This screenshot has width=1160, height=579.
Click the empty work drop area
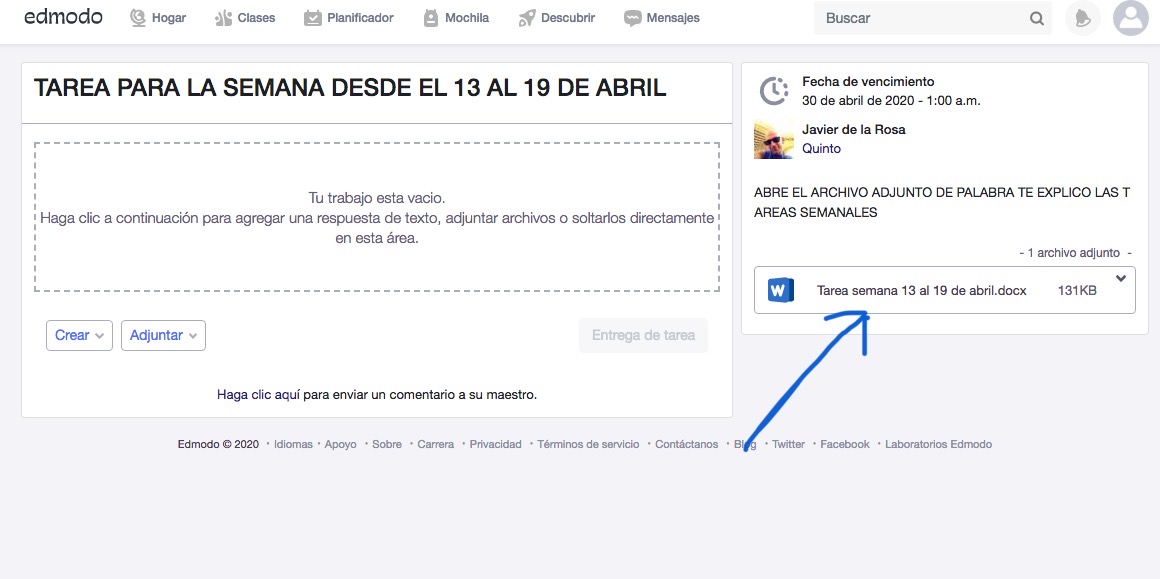[377, 217]
